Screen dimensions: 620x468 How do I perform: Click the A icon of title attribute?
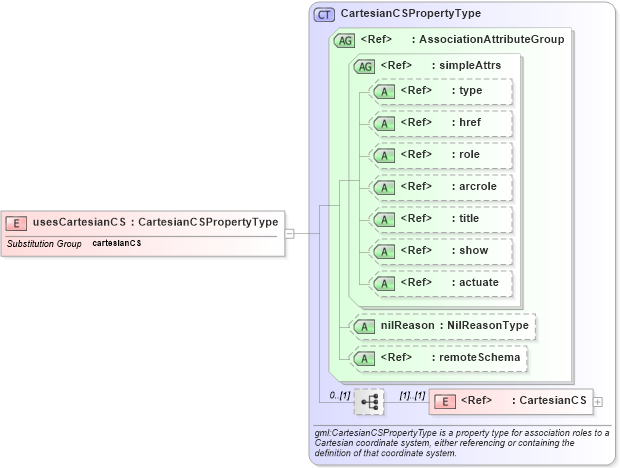click(x=384, y=220)
